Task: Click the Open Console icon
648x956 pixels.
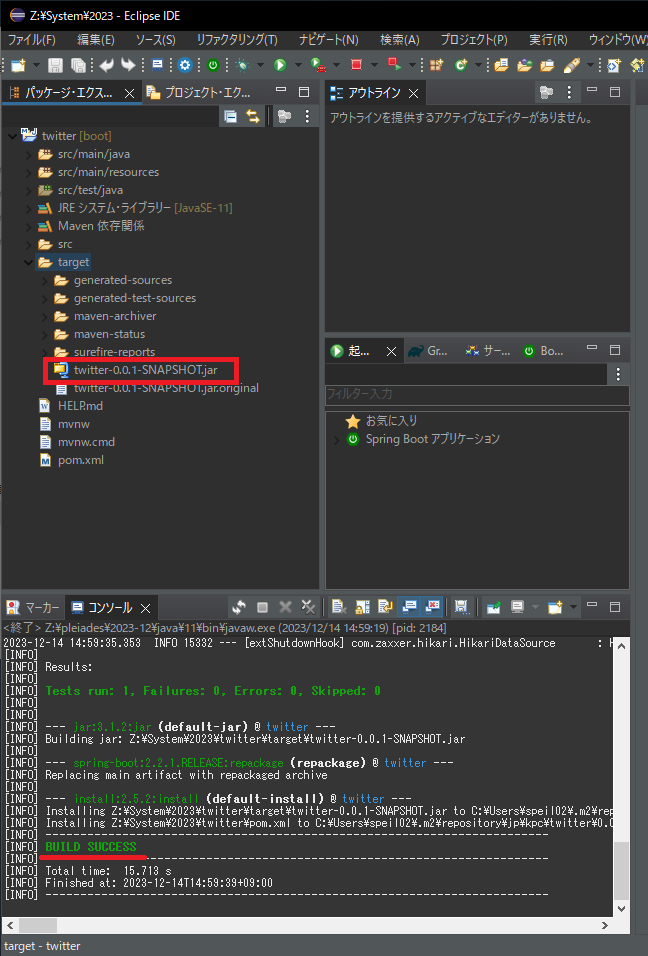Action: coord(555,607)
